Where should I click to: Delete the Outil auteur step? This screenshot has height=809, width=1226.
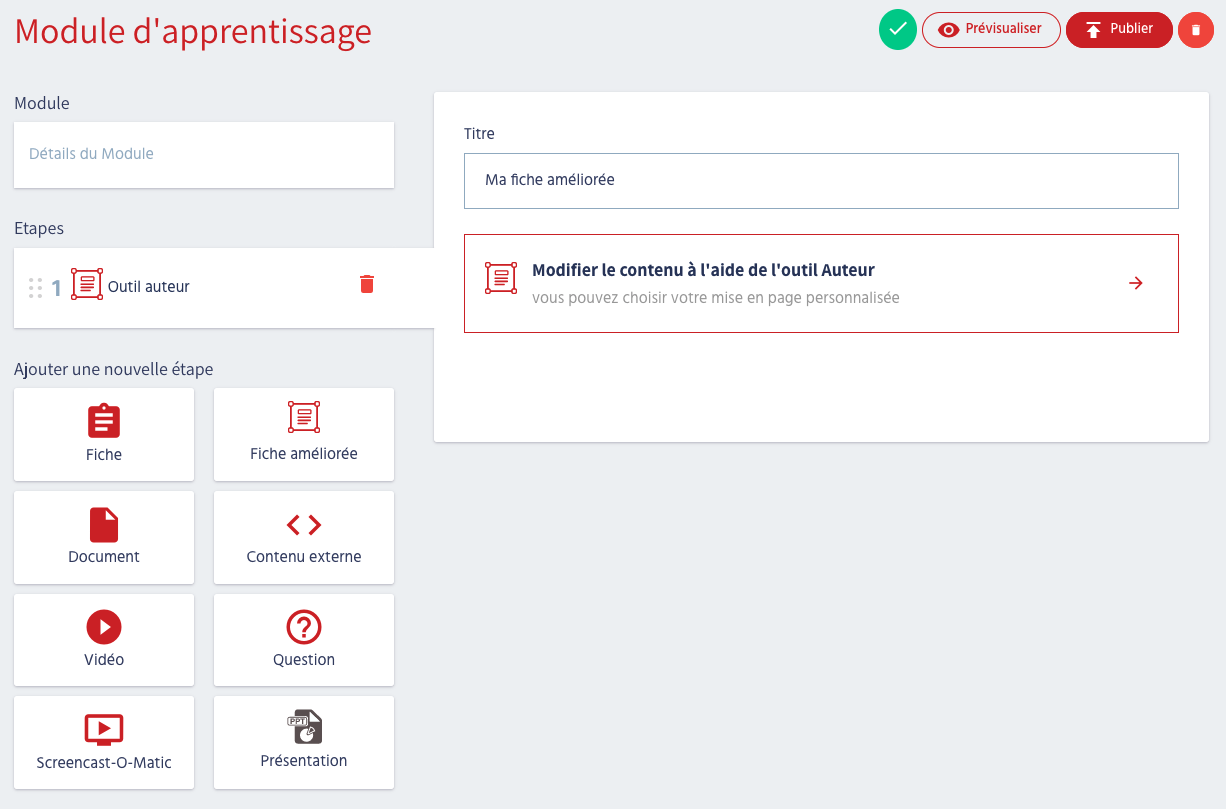[x=367, y=284]
